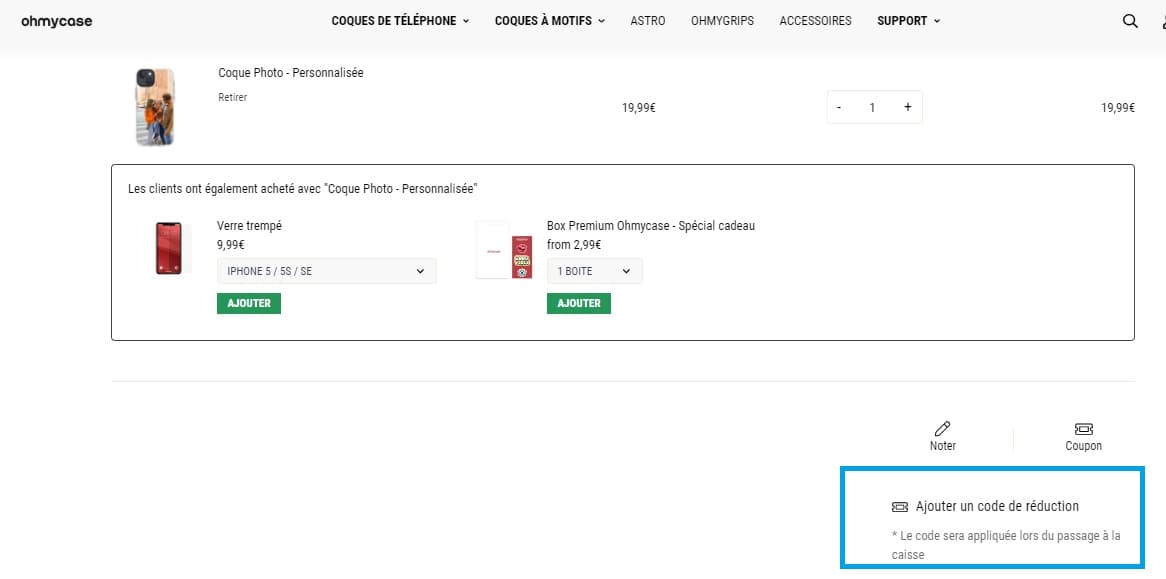
Task: Open the COQUES DE TÉLÉPHONE menu
Action: click(x=399, y=20)
